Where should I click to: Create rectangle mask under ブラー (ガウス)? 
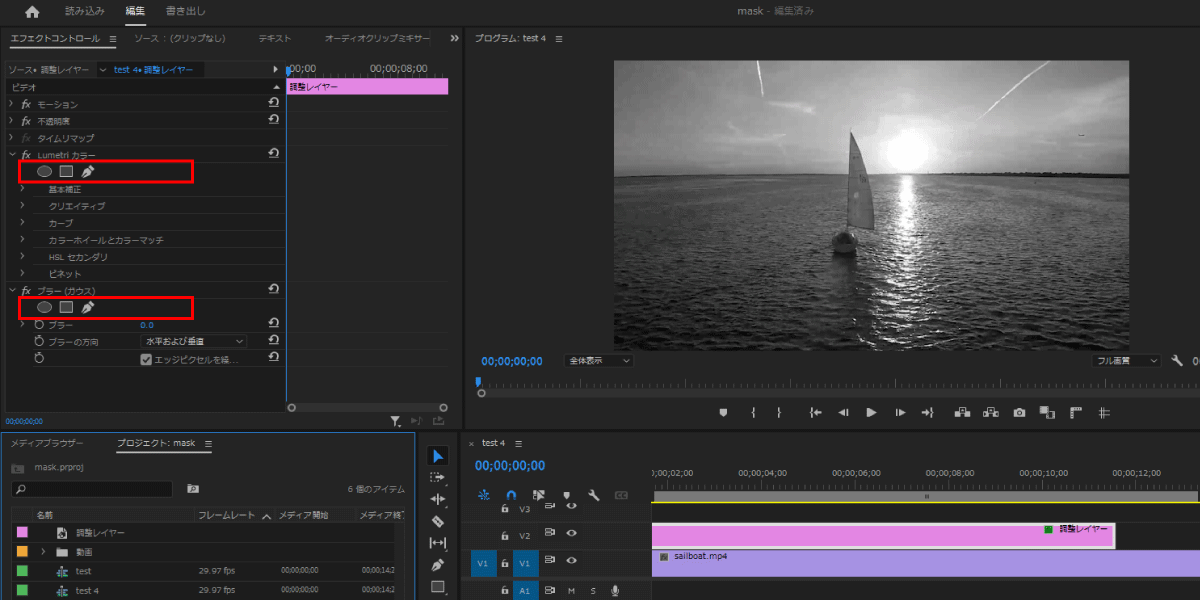[66, 307]
